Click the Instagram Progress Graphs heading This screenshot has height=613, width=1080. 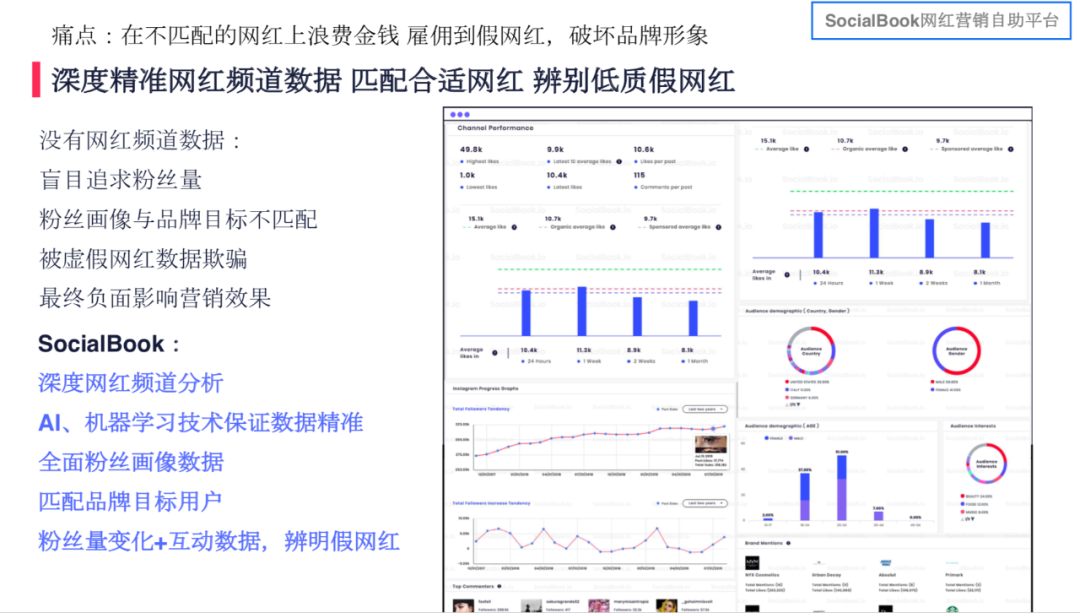485,388
